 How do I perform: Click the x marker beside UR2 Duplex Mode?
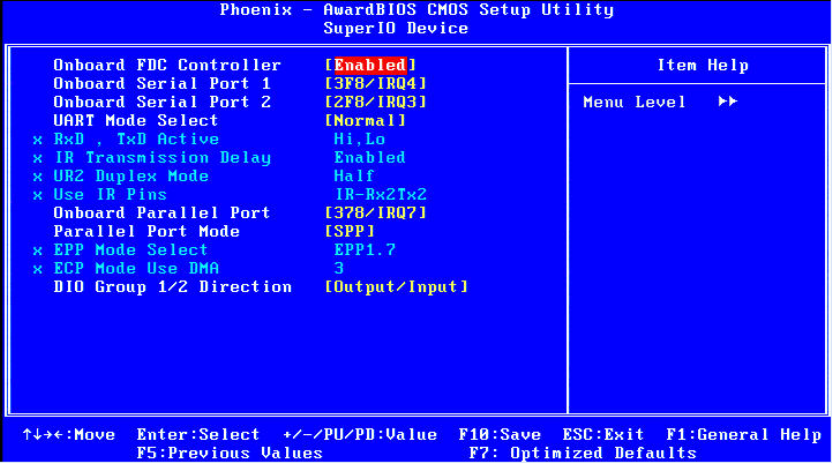[x=38, y=177]
